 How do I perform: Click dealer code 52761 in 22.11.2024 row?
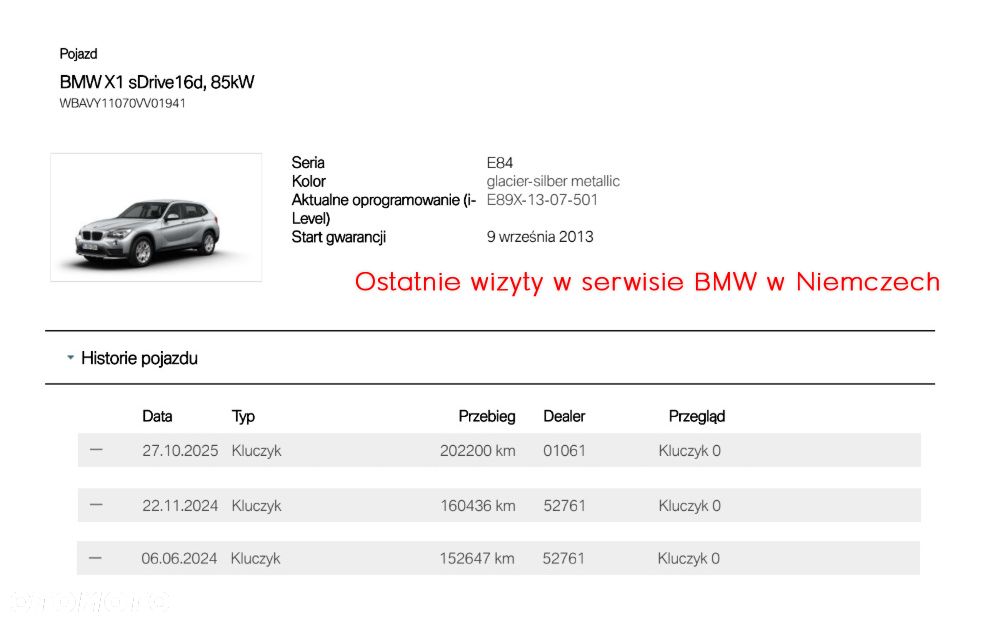pos(564,506)
